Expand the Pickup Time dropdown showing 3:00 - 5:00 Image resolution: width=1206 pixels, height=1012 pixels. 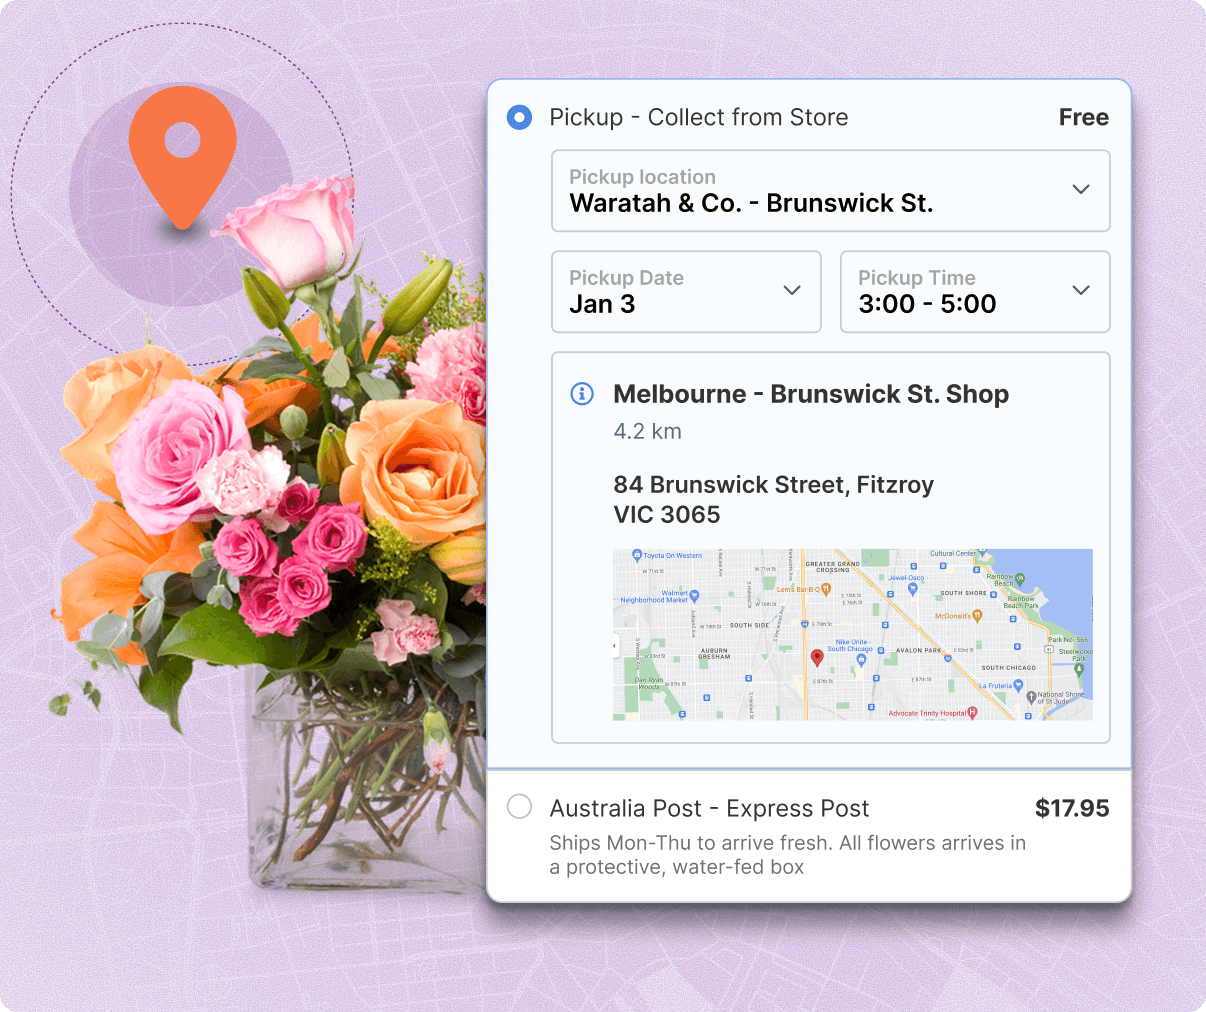(975, 292)
